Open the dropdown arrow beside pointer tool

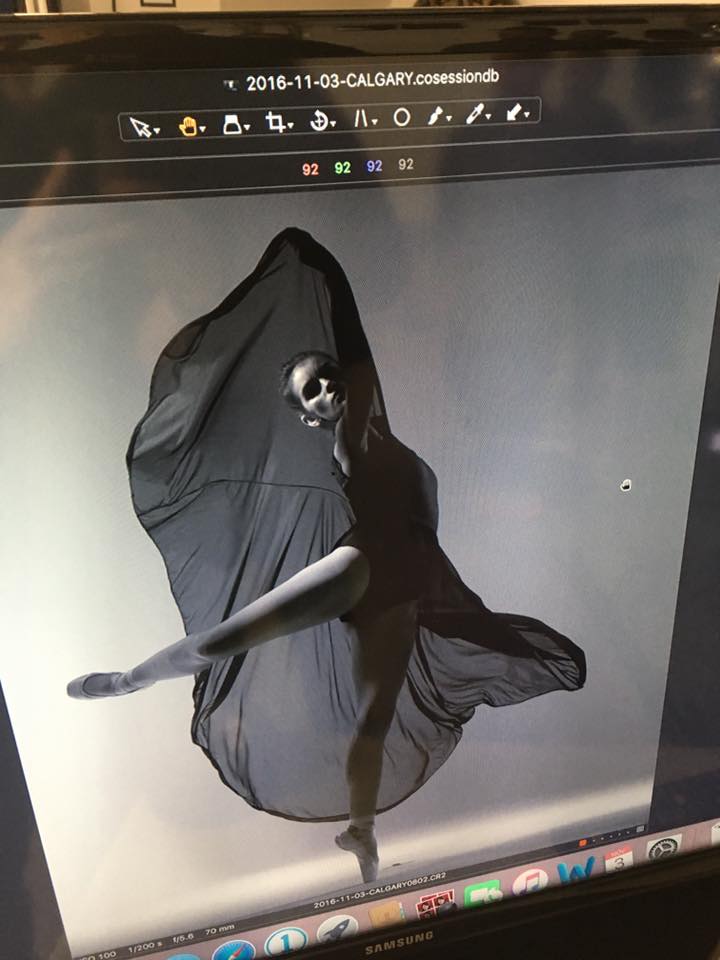click(157, 130)
